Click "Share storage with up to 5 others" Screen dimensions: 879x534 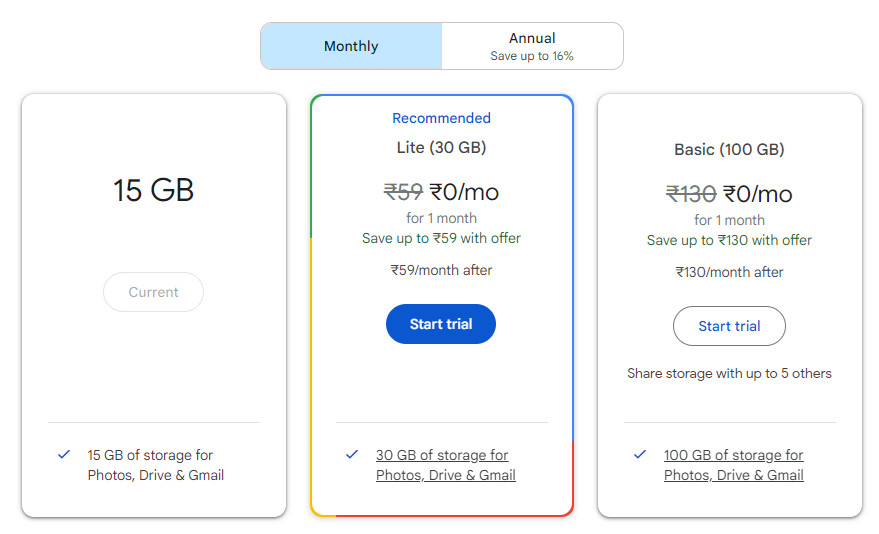729,373
